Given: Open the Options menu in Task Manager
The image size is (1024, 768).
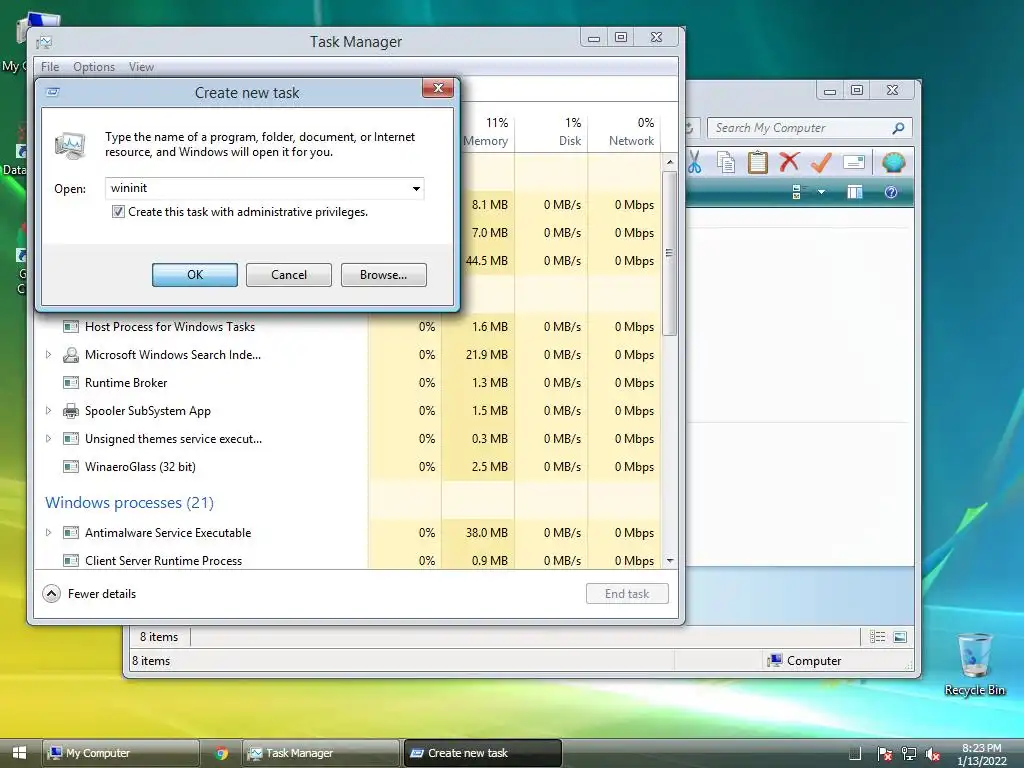Looking at the screenshot, I should (x=93, y=67).
